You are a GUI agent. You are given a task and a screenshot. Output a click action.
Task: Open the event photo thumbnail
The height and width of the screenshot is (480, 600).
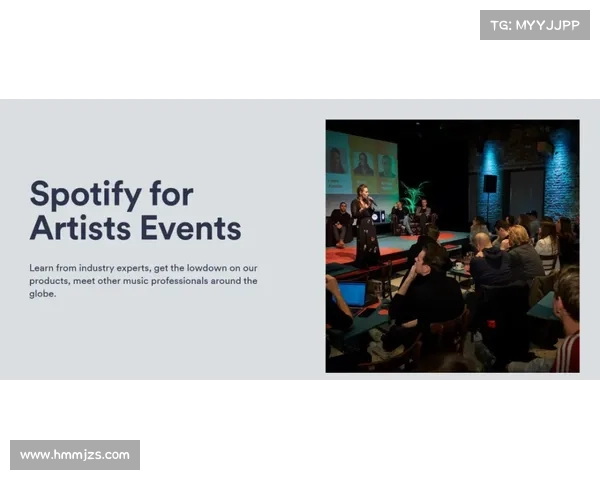pos(452,246)
